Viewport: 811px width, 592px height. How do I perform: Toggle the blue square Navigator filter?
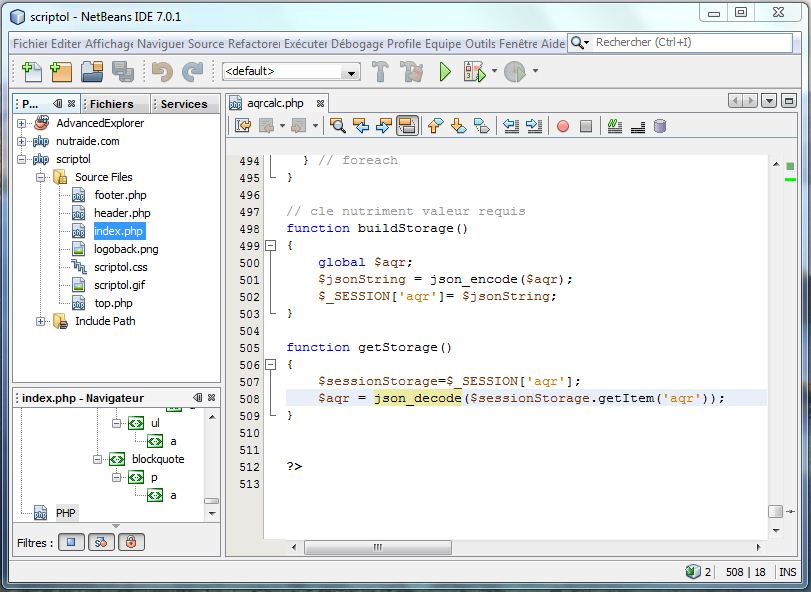71,543
